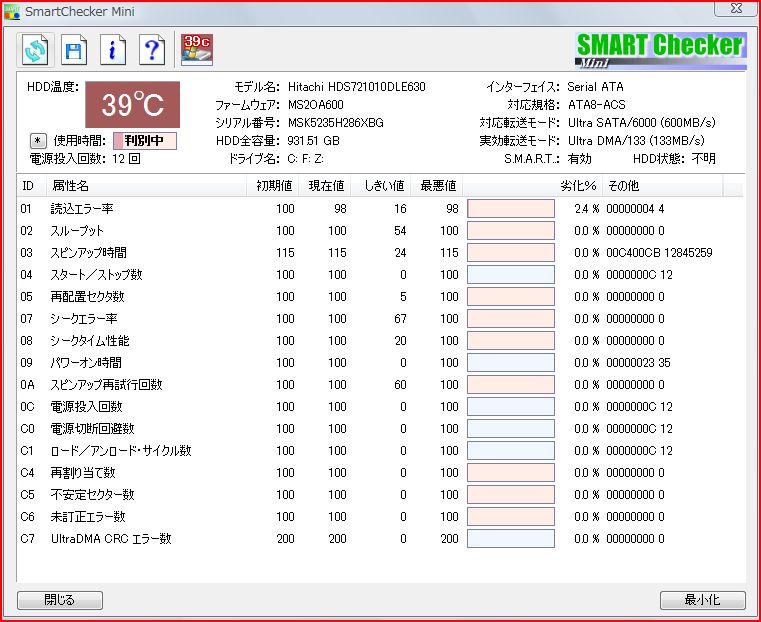The image size is (761, 622).
Task: Click the 判別中 usage time field
Action: pos(144,141)
